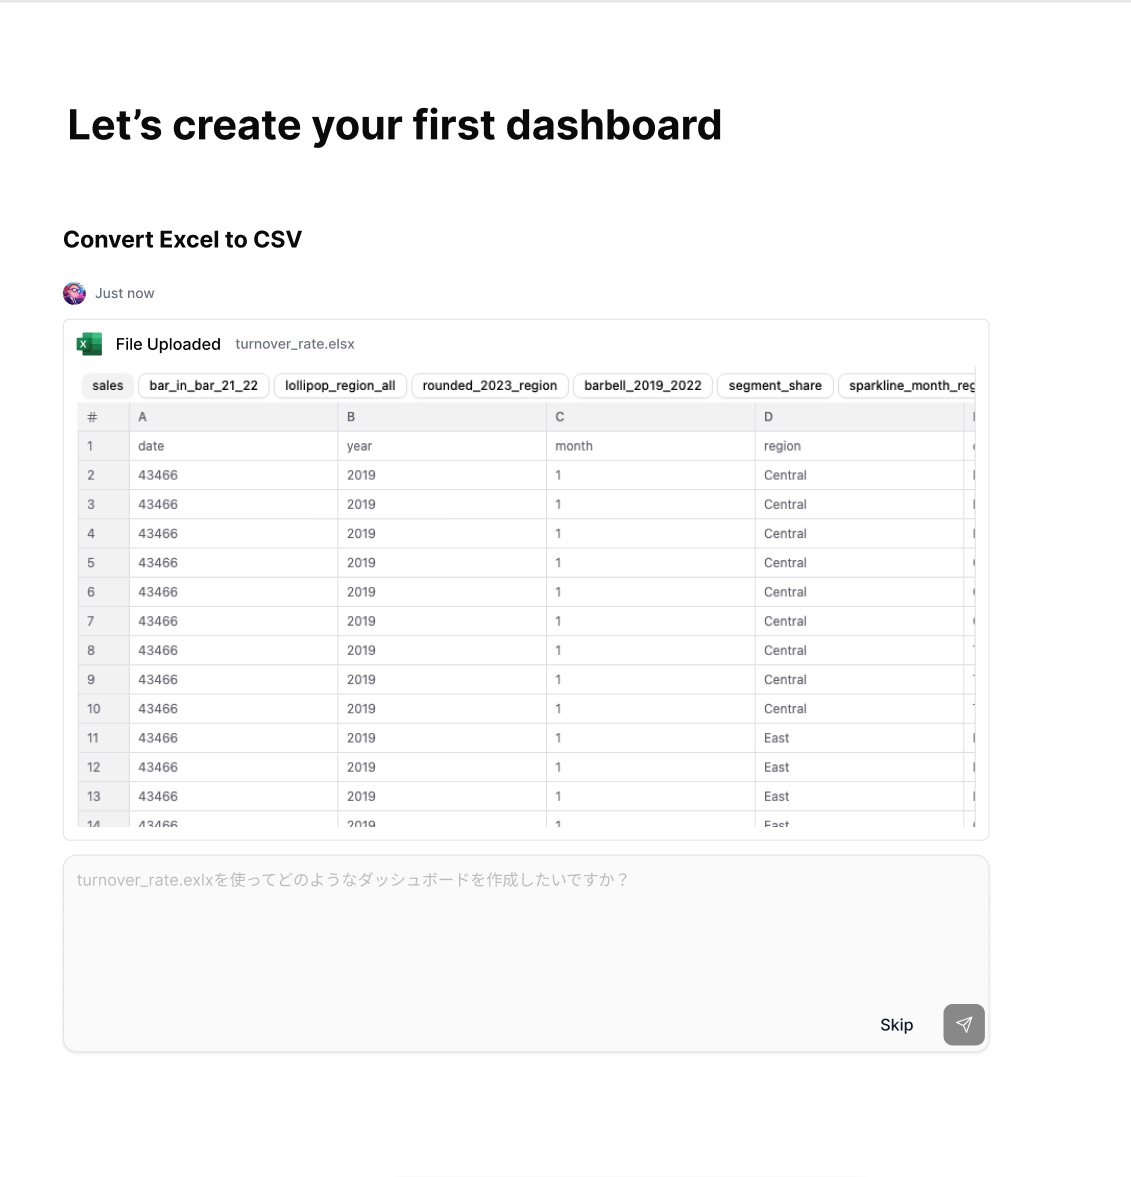Switch to the lollipop_region_all sheet

tap(340, 385)
